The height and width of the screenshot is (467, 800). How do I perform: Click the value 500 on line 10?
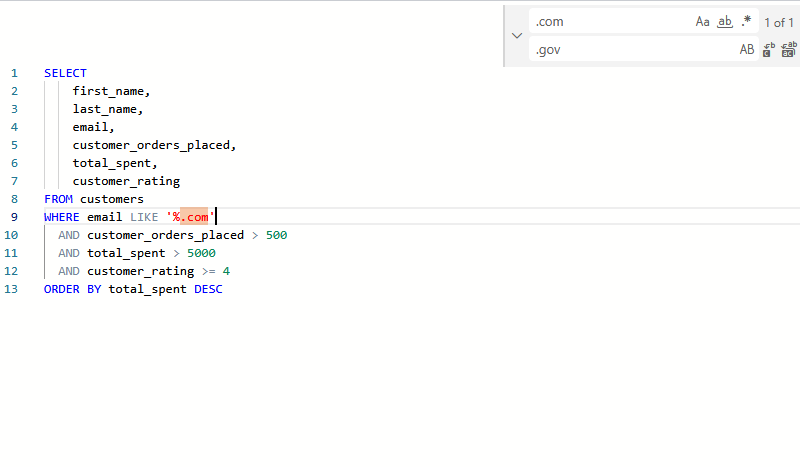pyautogui.click(x=277, y=235)
